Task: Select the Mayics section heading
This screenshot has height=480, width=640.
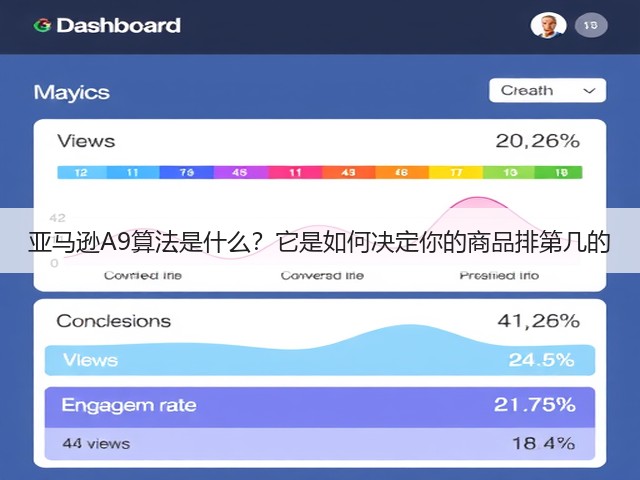Action: (x=72, y=92)
